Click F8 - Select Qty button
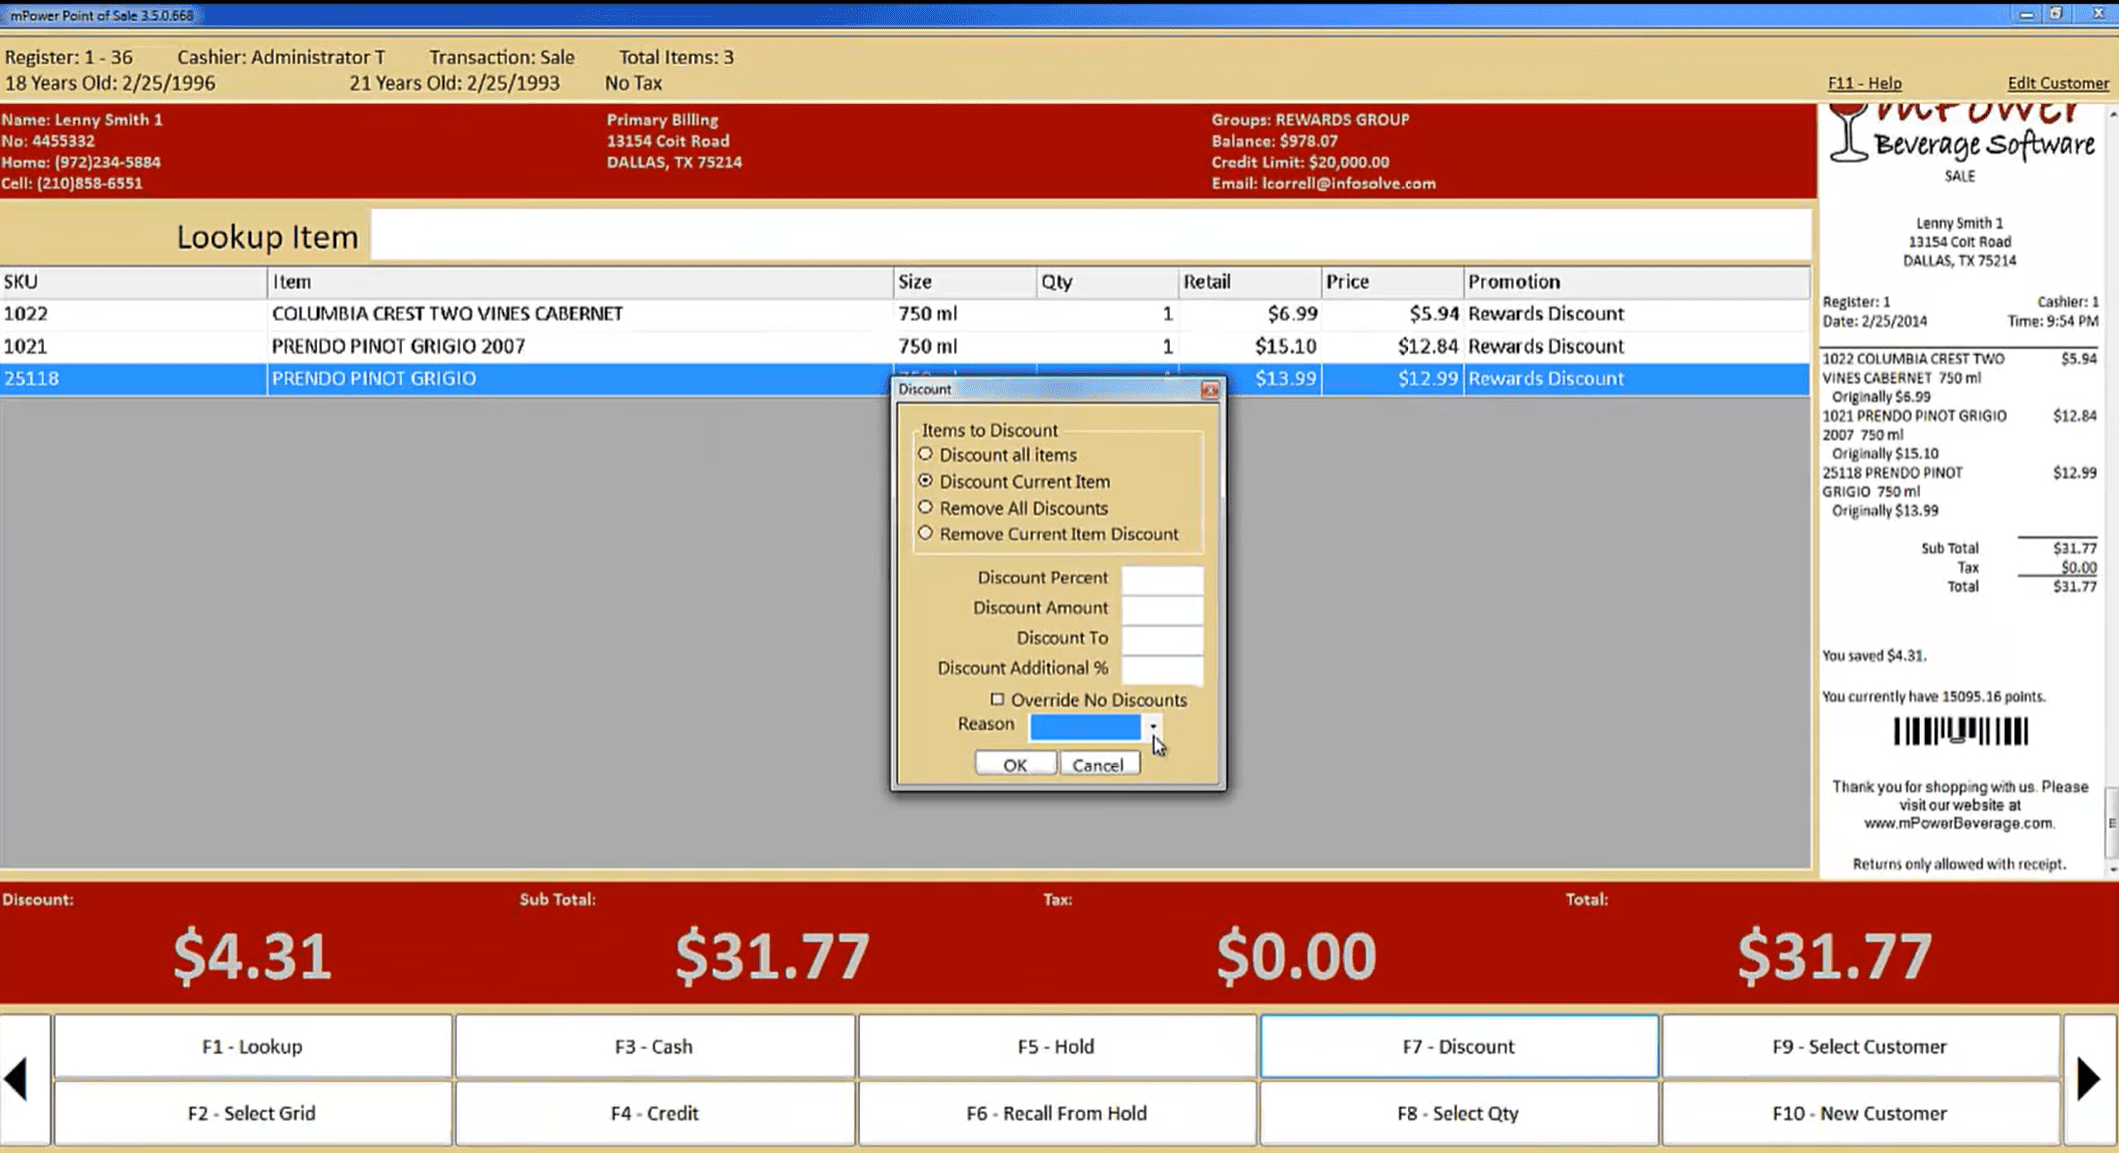Image resolution: width=2119 pixels, height=1153 pixels. pyautogui.click(x=1459, y=1113)
